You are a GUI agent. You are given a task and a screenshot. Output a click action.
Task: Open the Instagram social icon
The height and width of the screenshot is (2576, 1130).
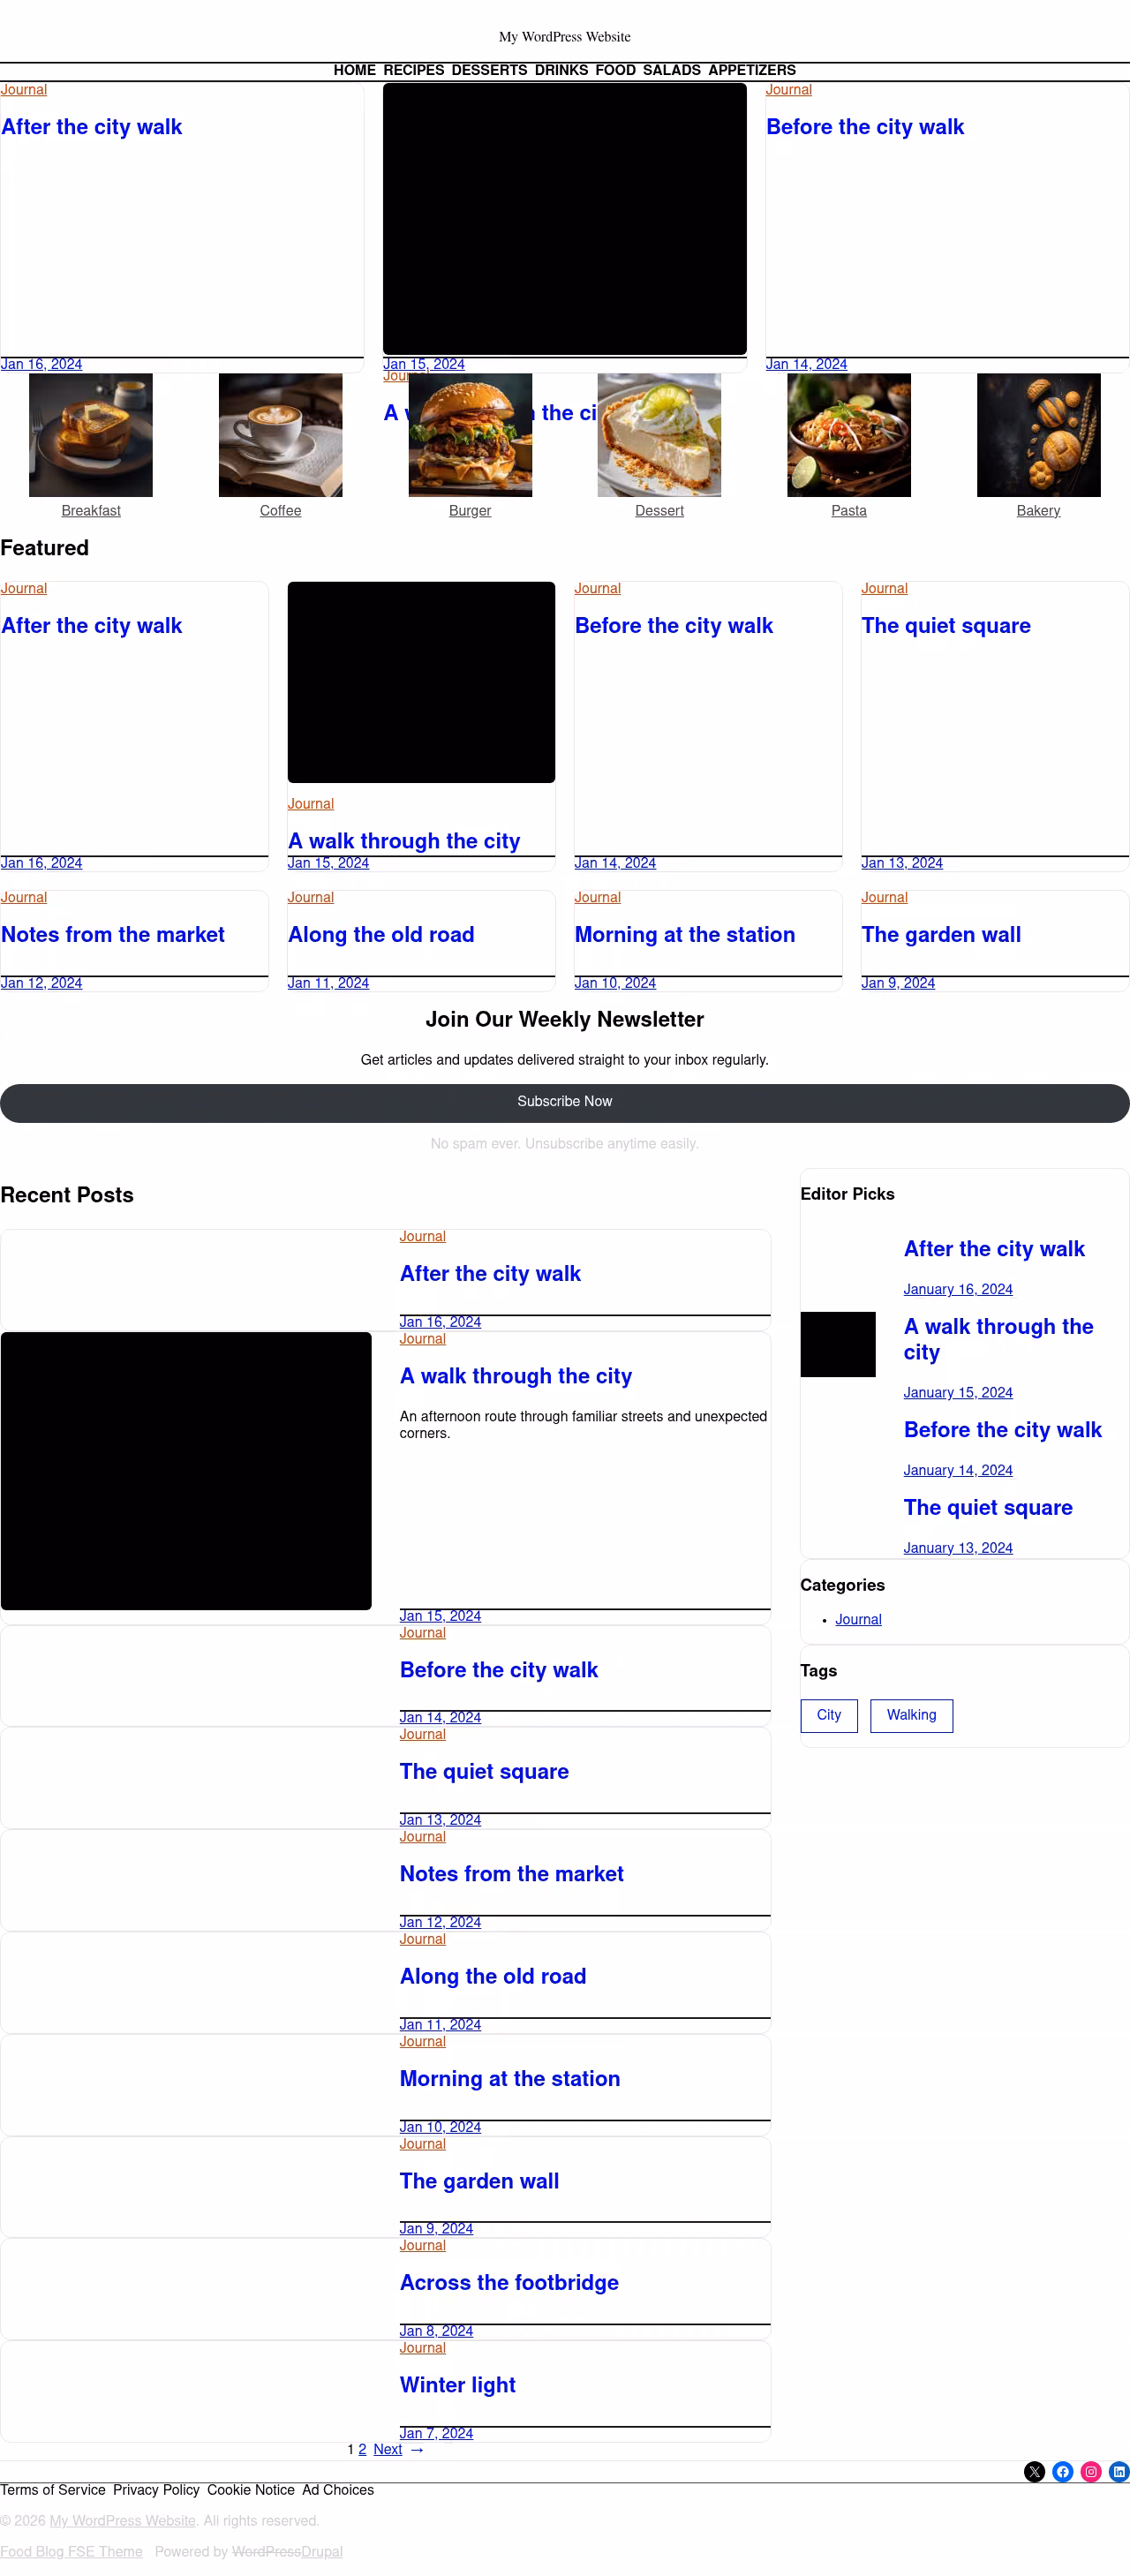(1091, 2471)
